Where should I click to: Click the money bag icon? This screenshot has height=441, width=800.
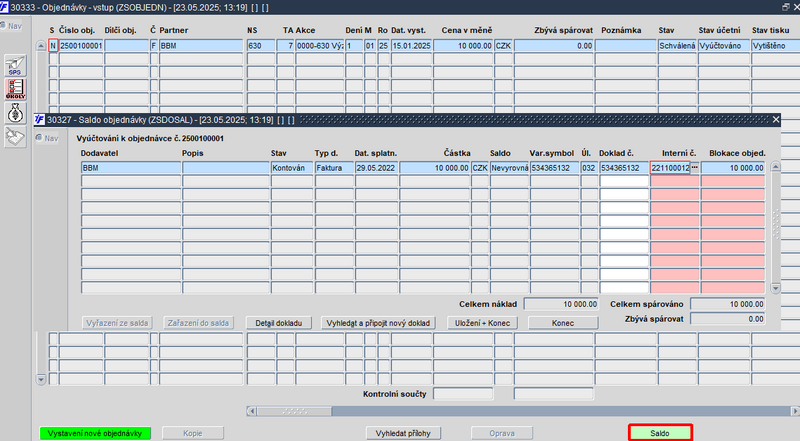pos(15,113)
